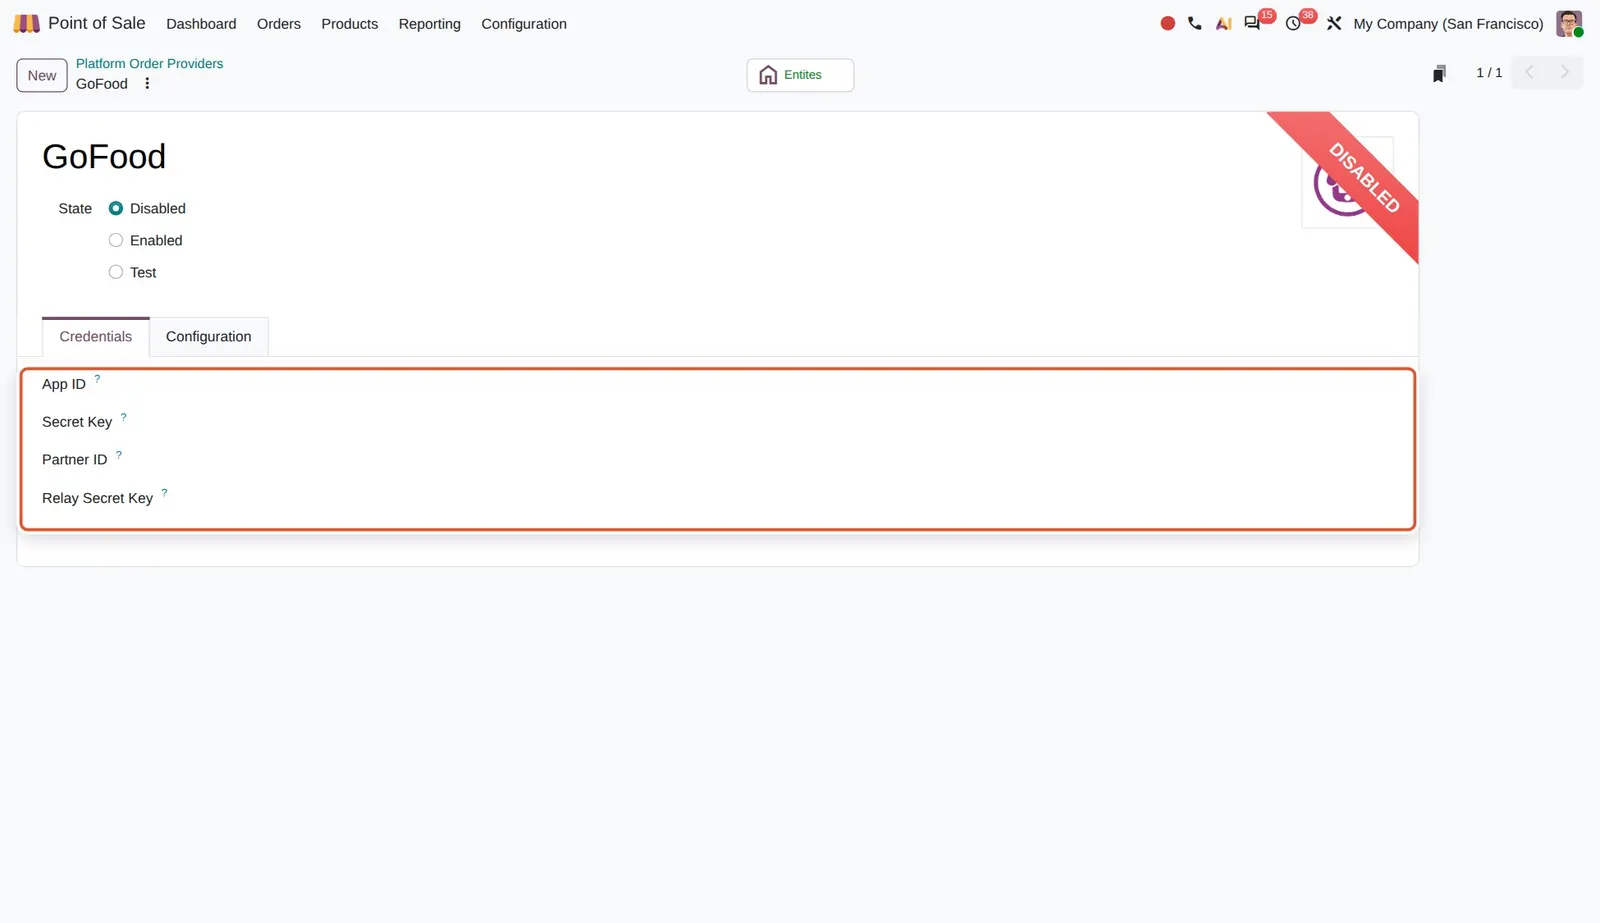The width and height of the screenshot is (1600, 923).
Task: Click the Entites stat button
Action: pos(800,75)
